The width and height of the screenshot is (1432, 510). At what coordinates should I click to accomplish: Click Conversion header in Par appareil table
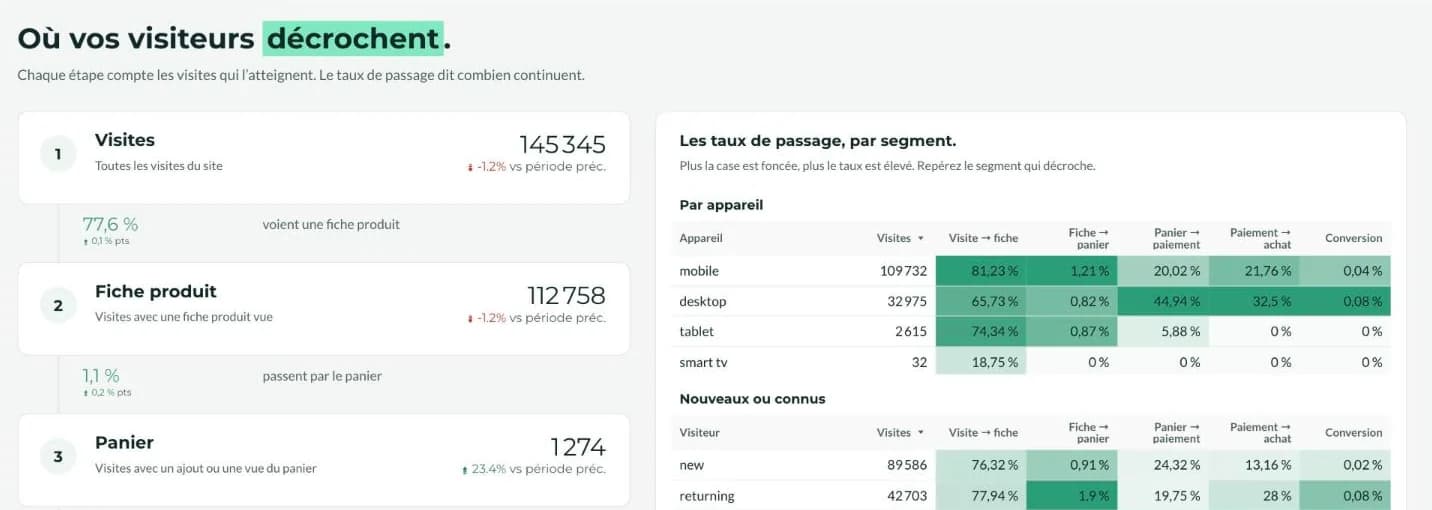click(1354, 238)
